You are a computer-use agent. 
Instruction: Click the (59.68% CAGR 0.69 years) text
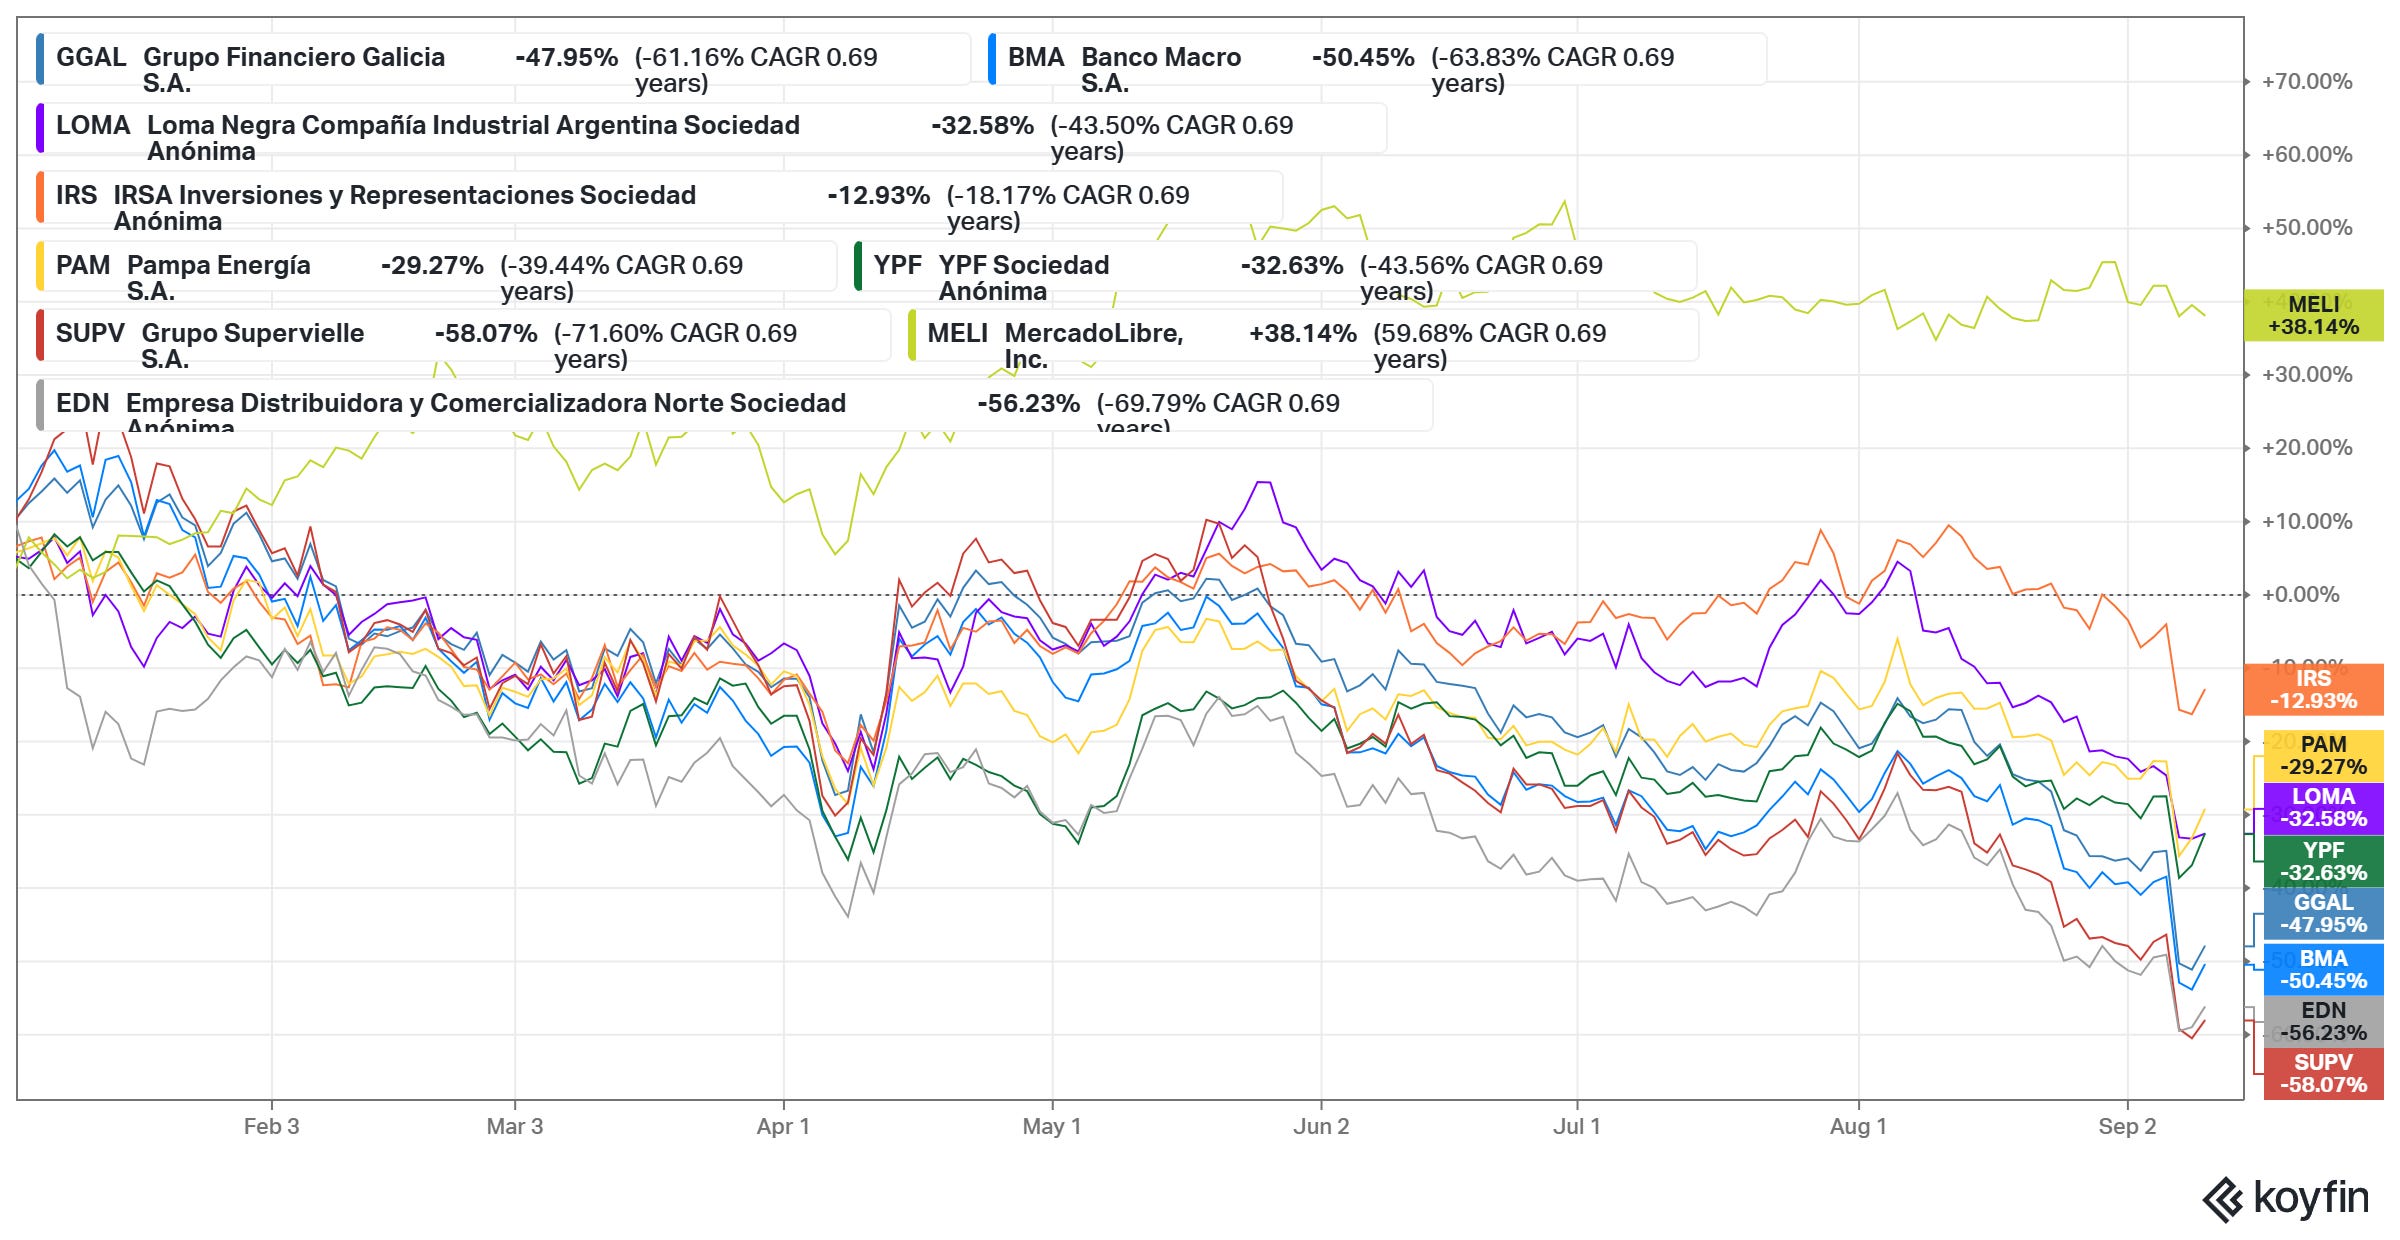(1490, 346)
